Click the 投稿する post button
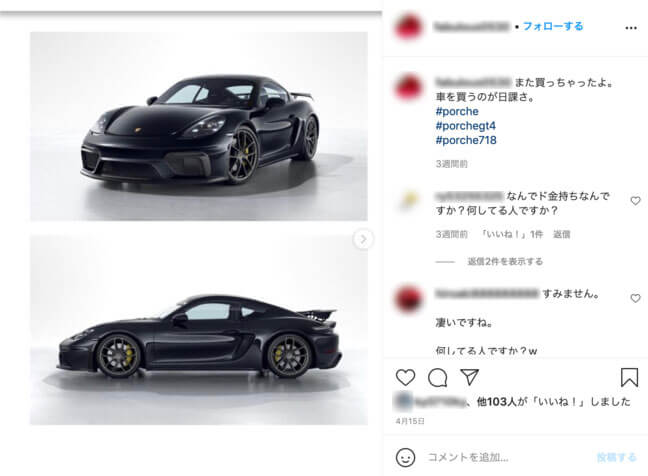Viewport: 648px width, 476px height. [616, 457]
